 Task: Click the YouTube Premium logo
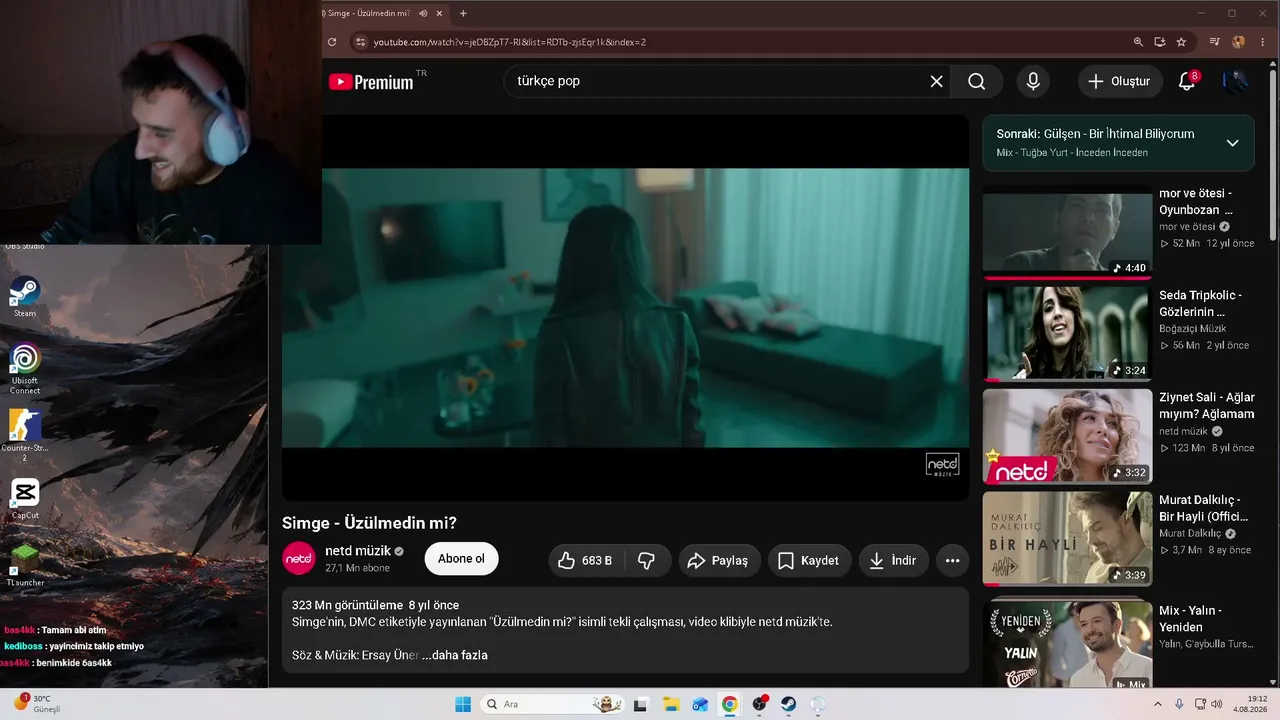[x=371, y=82]
